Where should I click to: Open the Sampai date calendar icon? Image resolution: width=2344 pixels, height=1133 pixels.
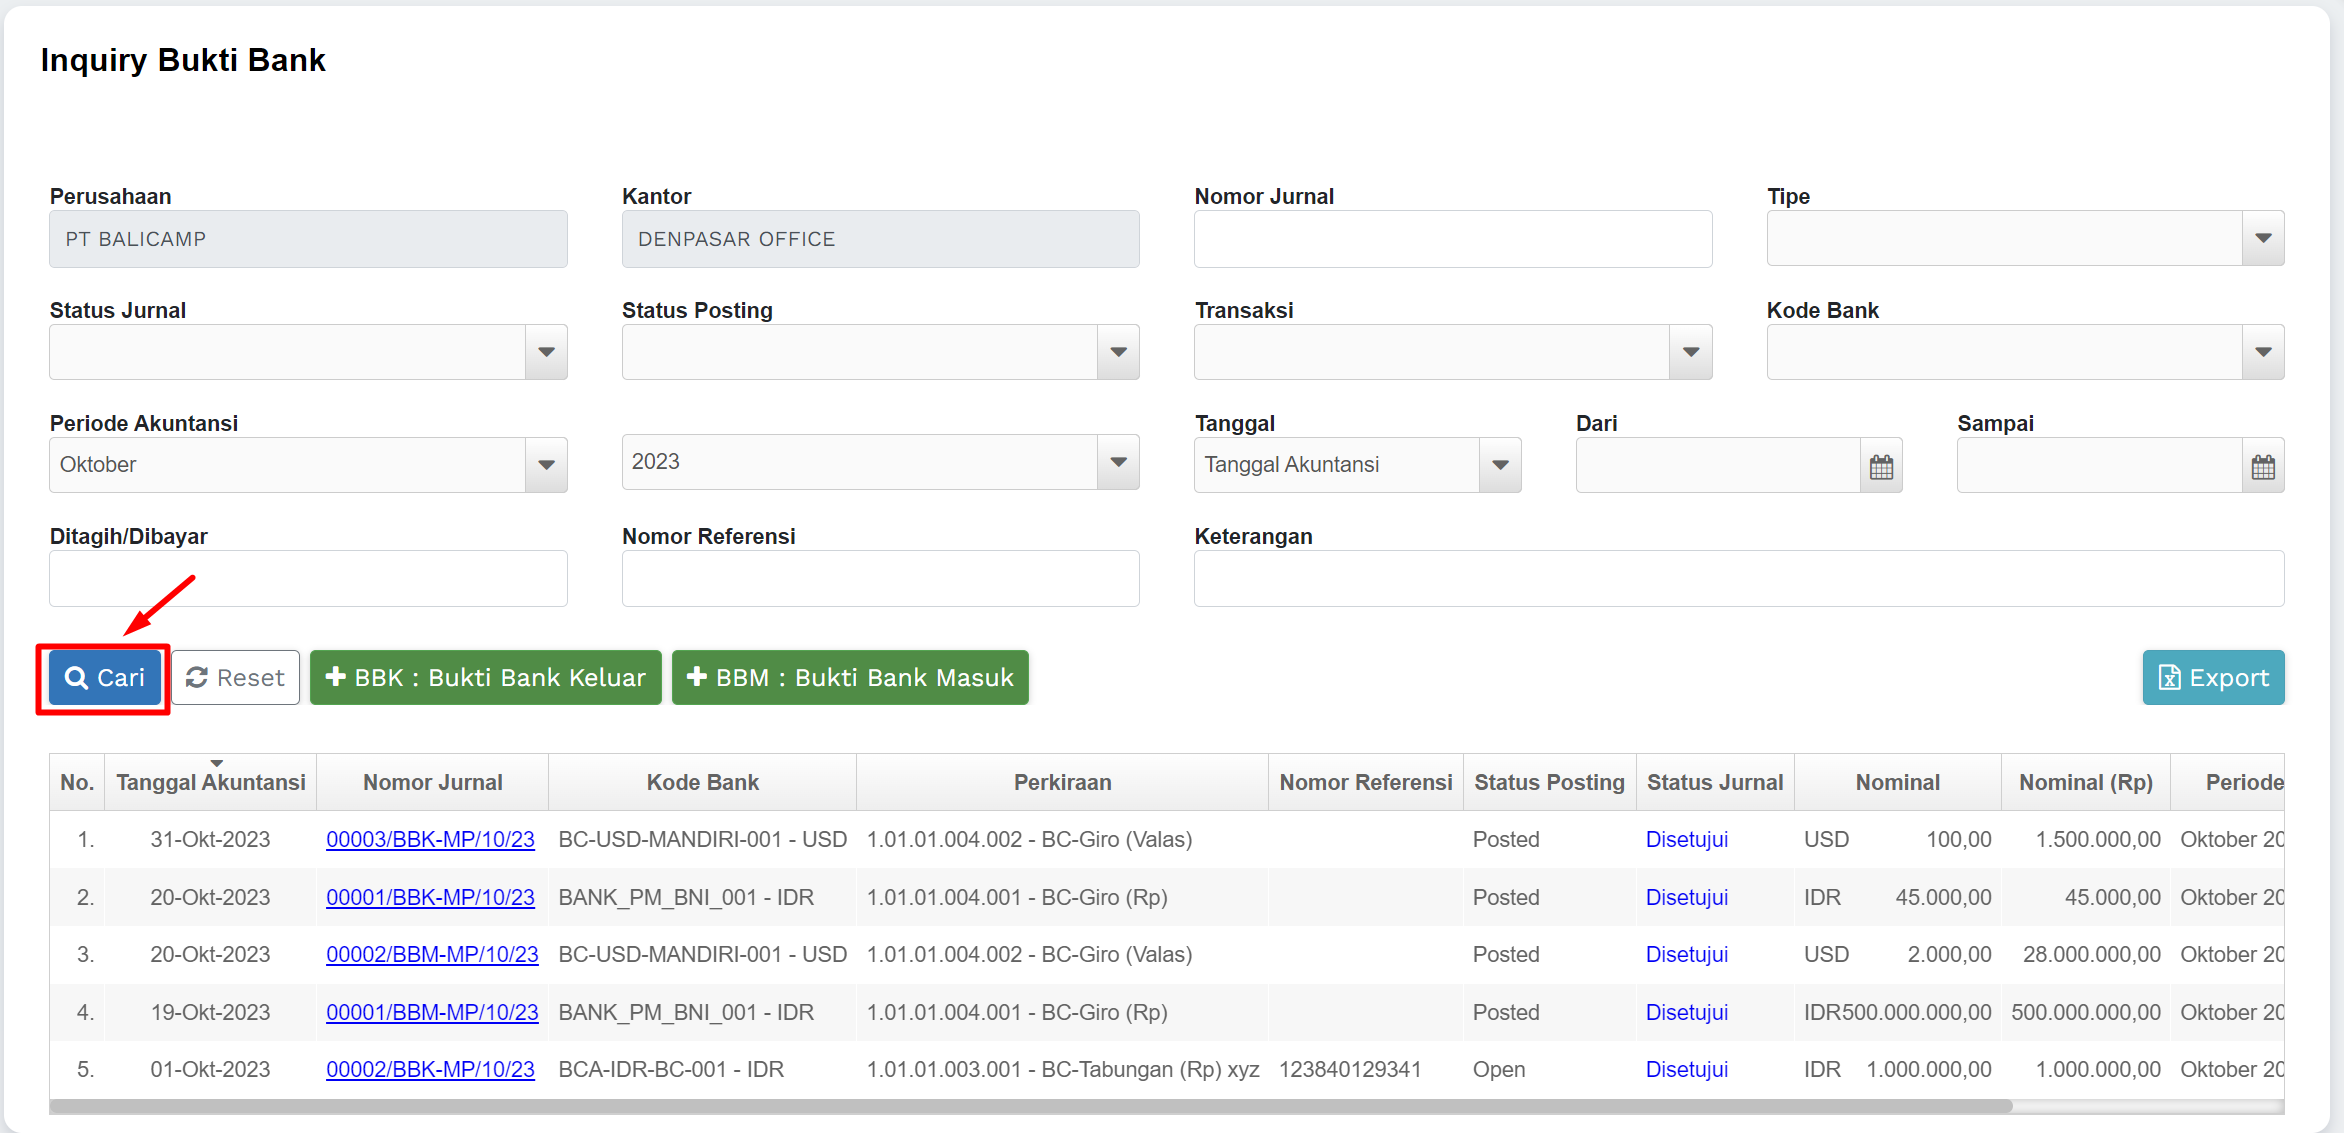click(x=2263, y=467)
